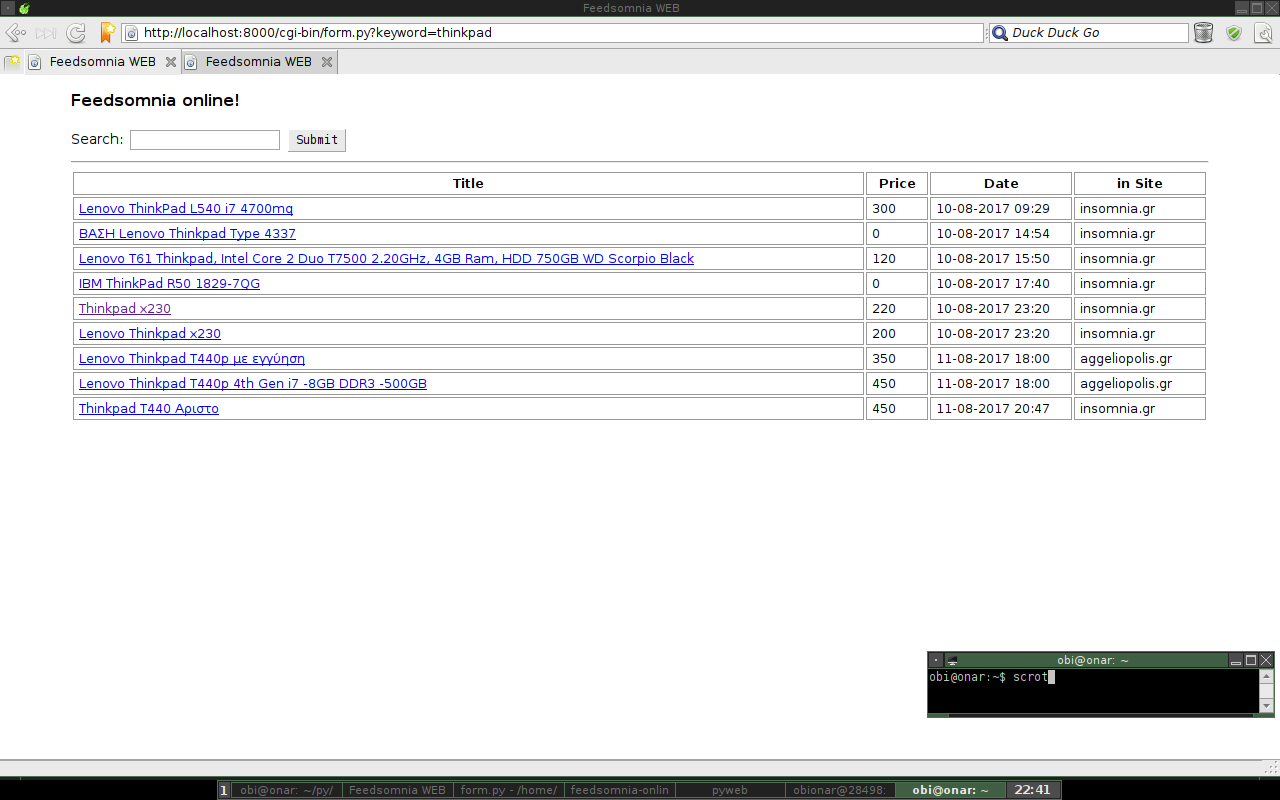Click the in Site column header
The width and height of the screenshot is (1280, 800).
point(1140,184)
